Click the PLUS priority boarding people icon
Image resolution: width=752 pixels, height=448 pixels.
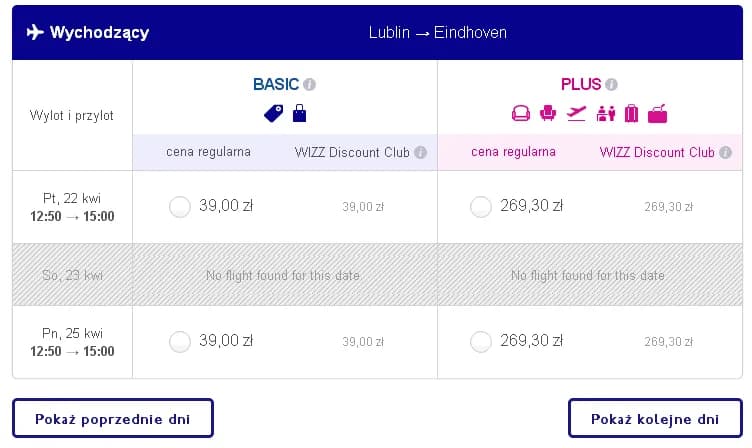(x=605, y=114)
